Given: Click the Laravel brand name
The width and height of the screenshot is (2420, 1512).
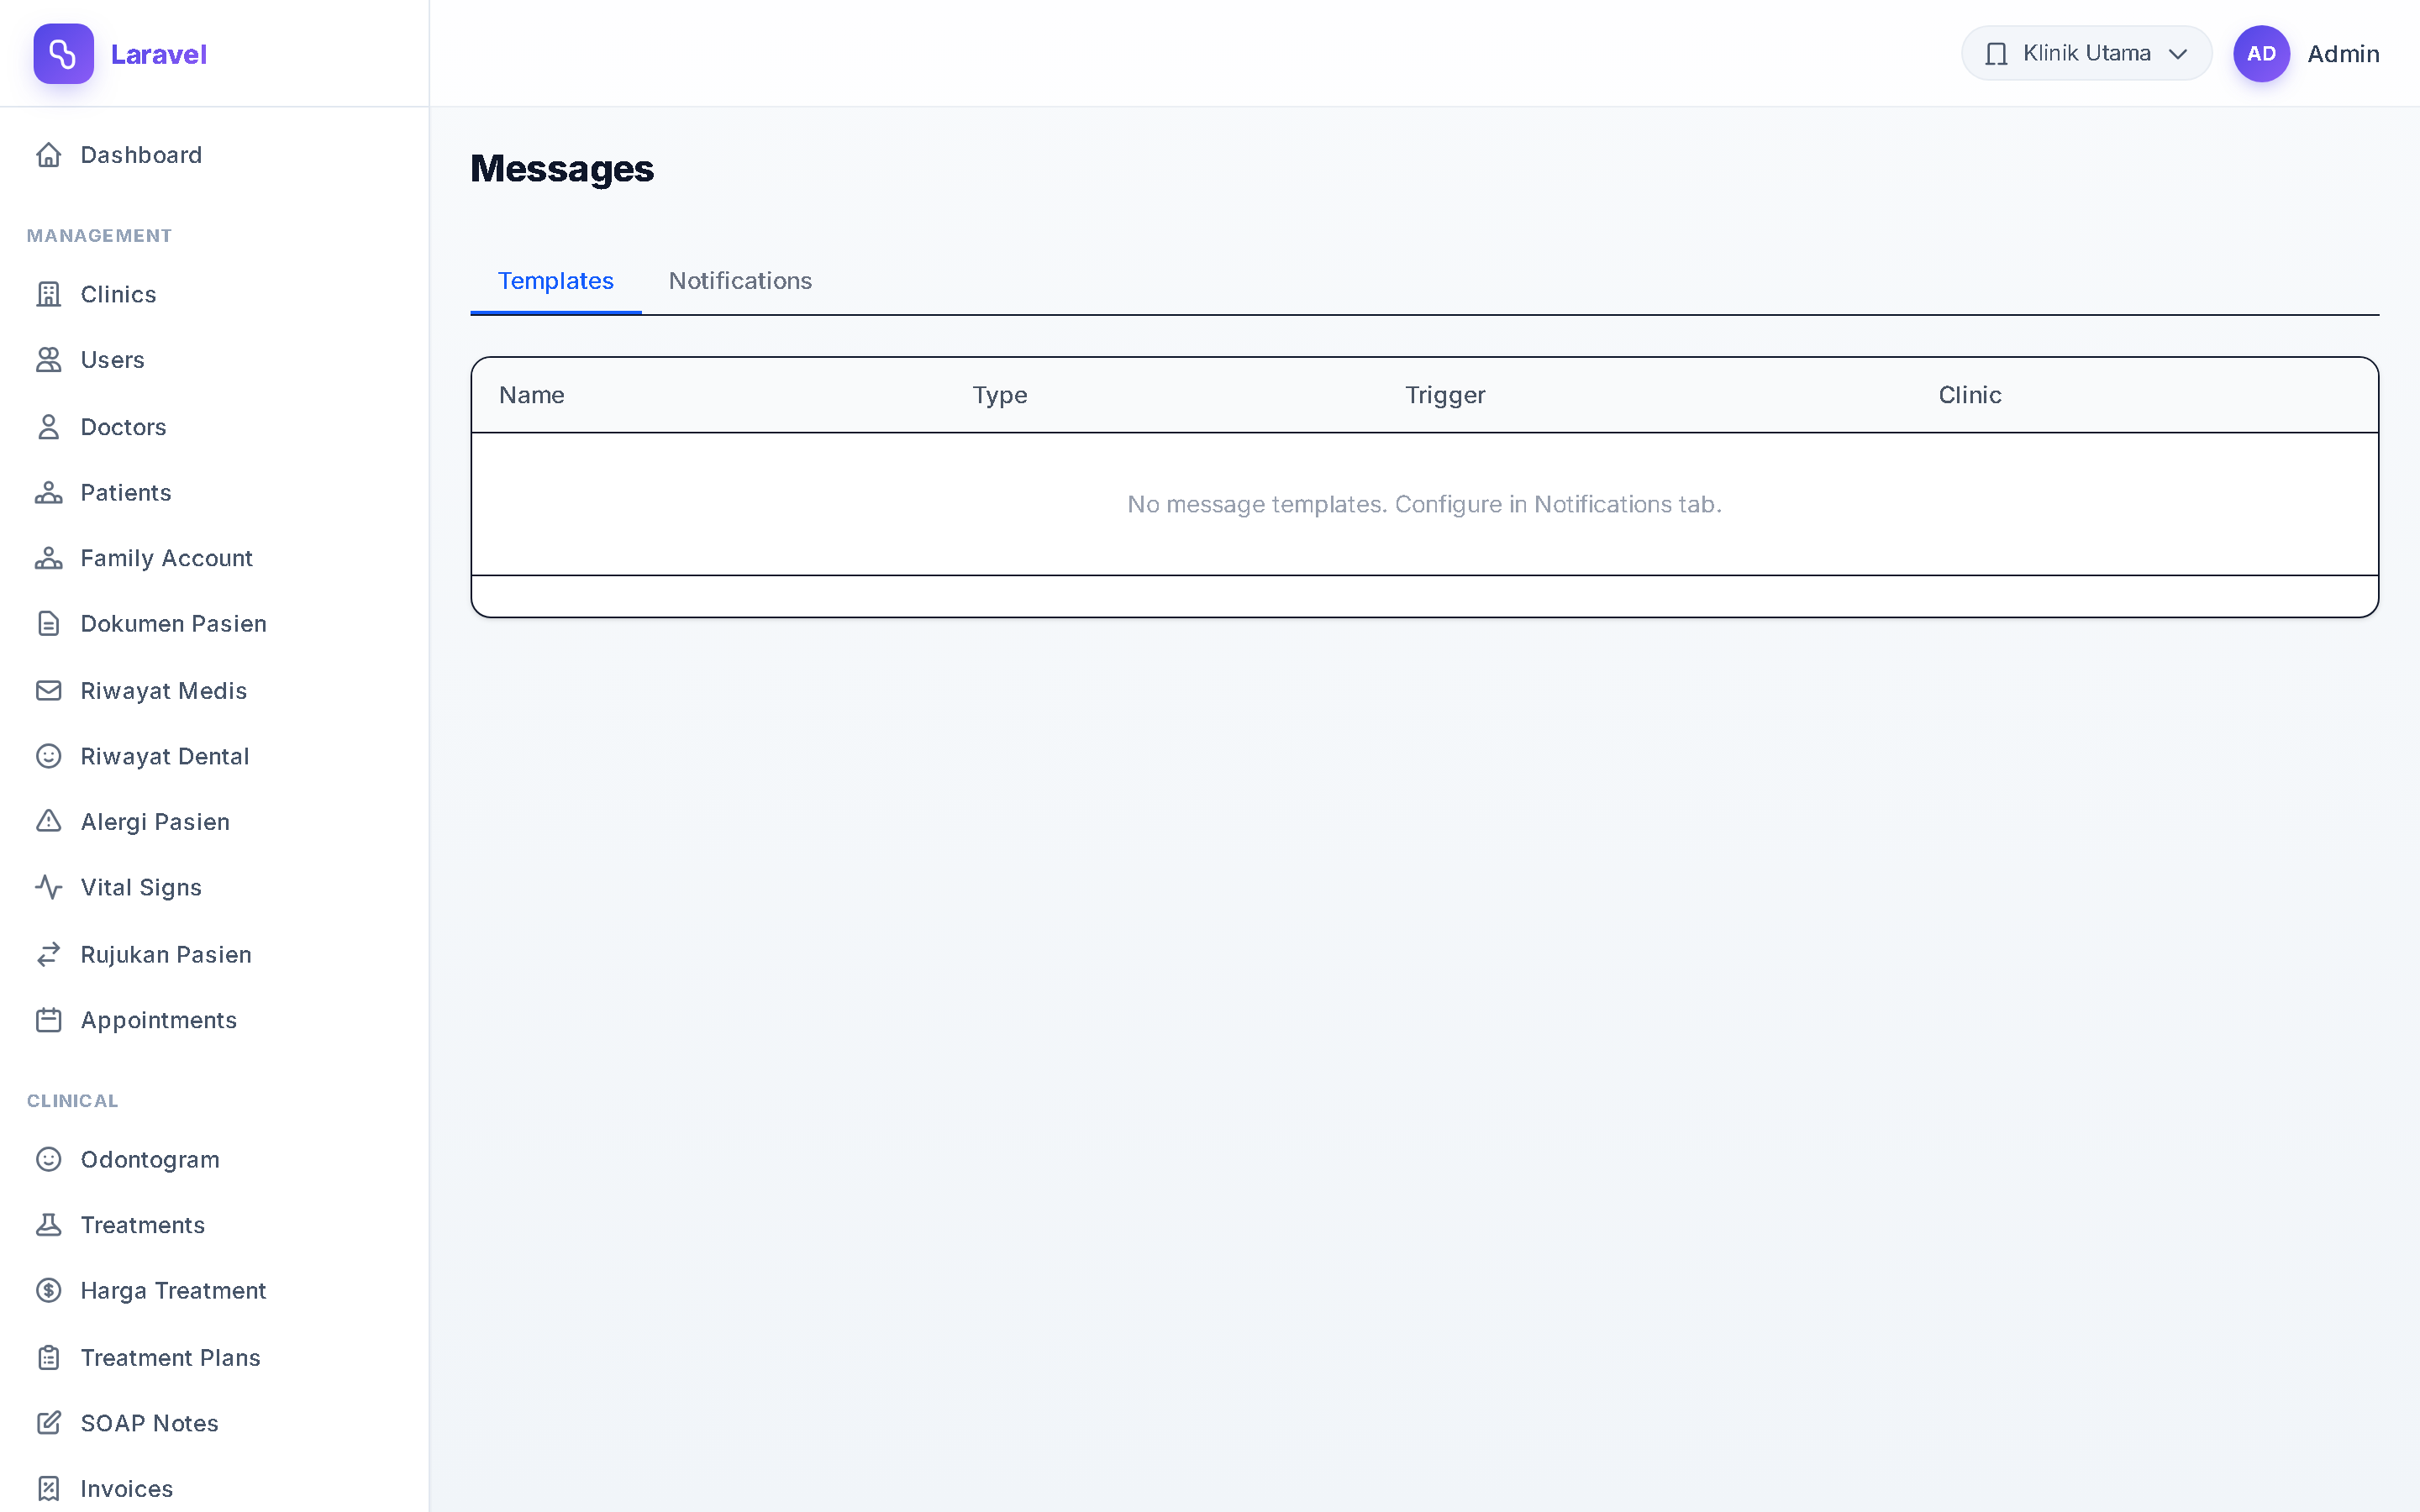Looking at the screenshot, I should 159,54.
